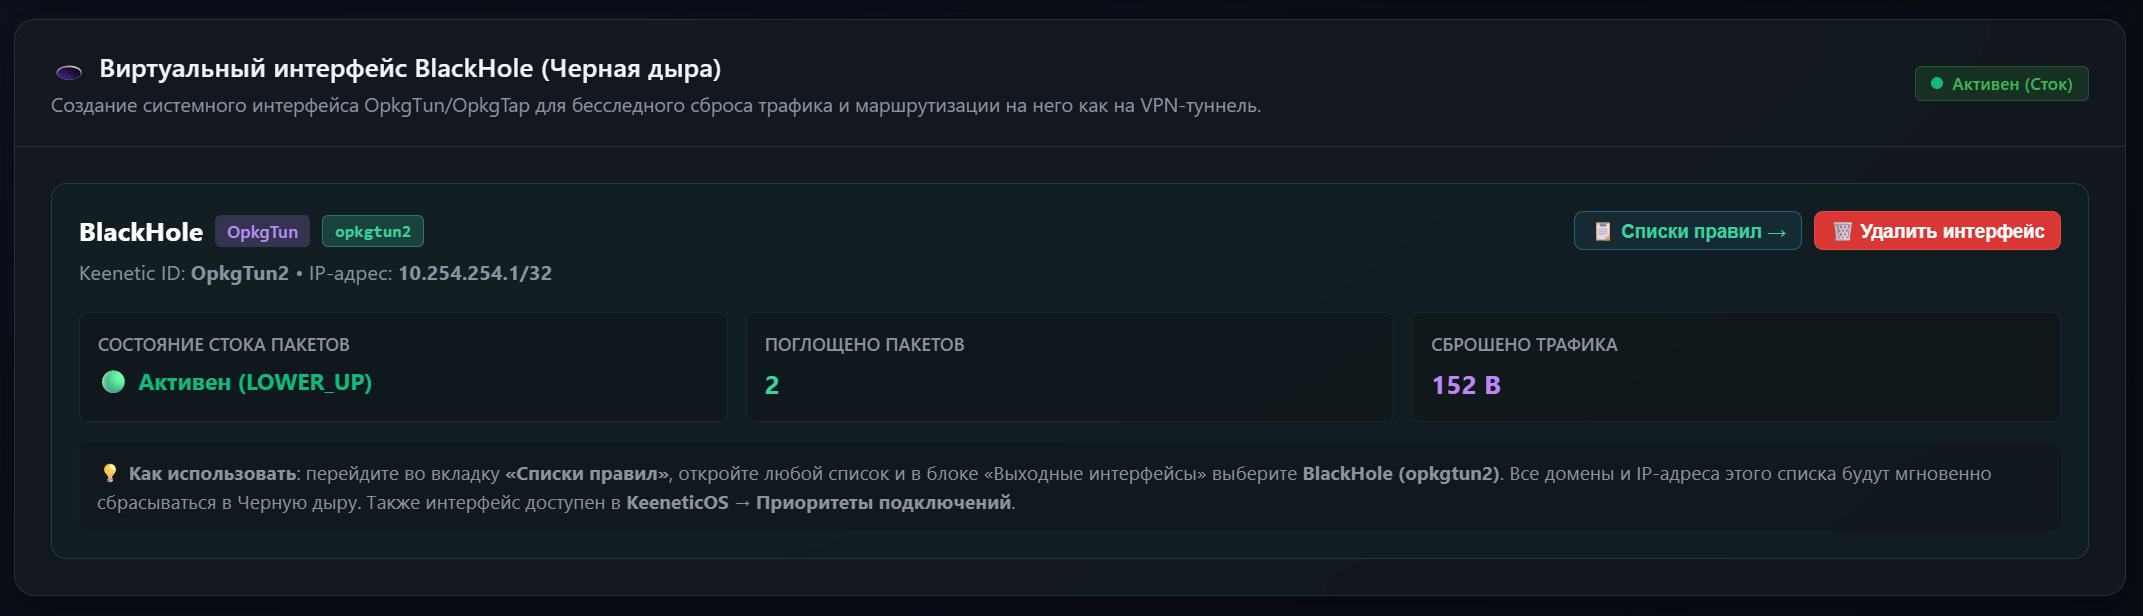2143x616 pixels.
Task: Click the IP address 10.254.254.1/32
Action: click(475, 273)
